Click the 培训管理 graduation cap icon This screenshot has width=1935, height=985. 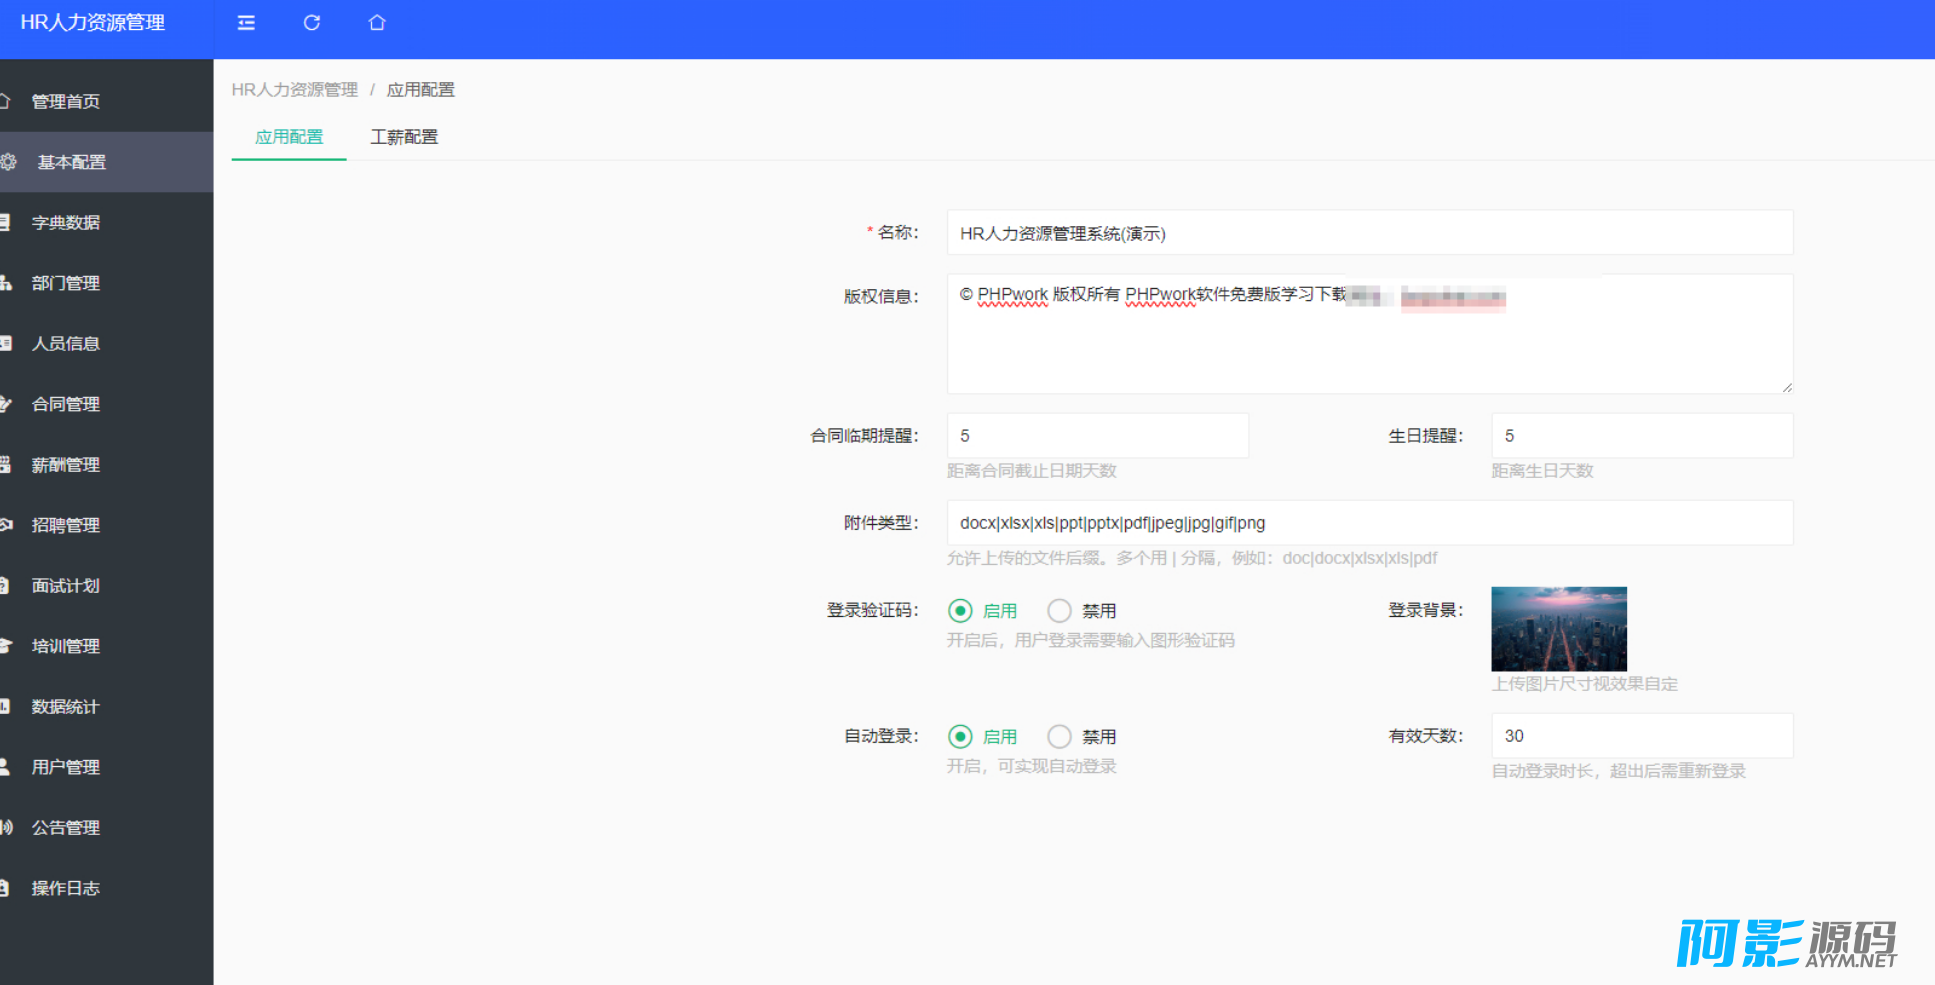coord(5,646)
